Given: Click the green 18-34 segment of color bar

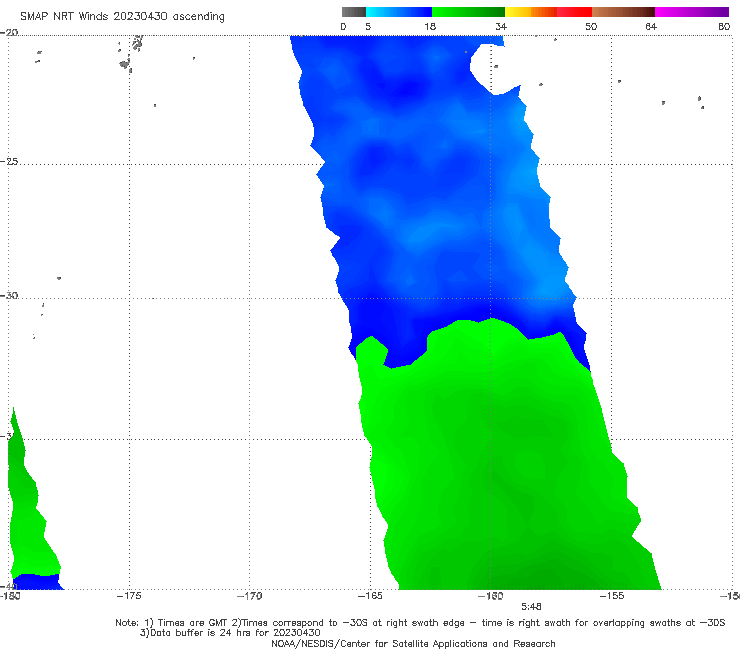Looking at the screenshot, I should click(468, 12).
